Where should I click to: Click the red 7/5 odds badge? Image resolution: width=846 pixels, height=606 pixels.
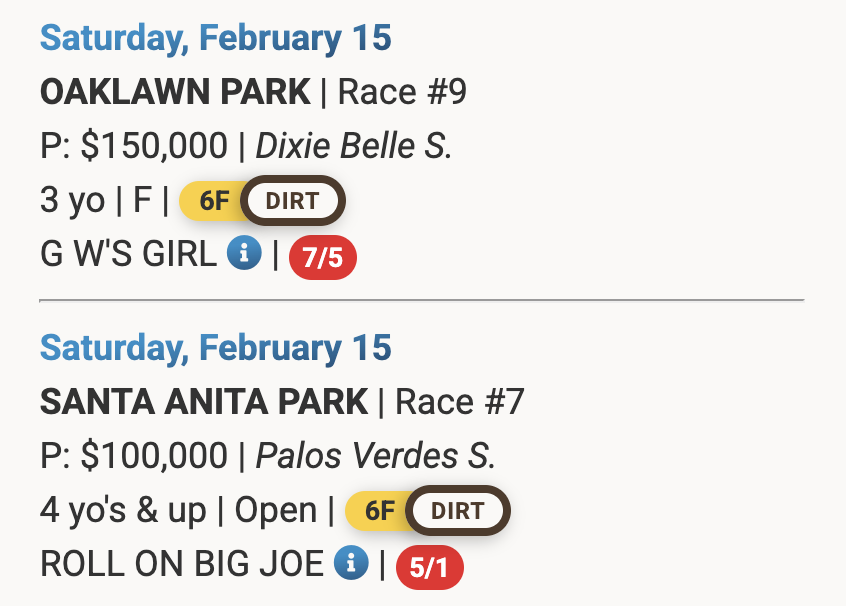tap(322, 258)
